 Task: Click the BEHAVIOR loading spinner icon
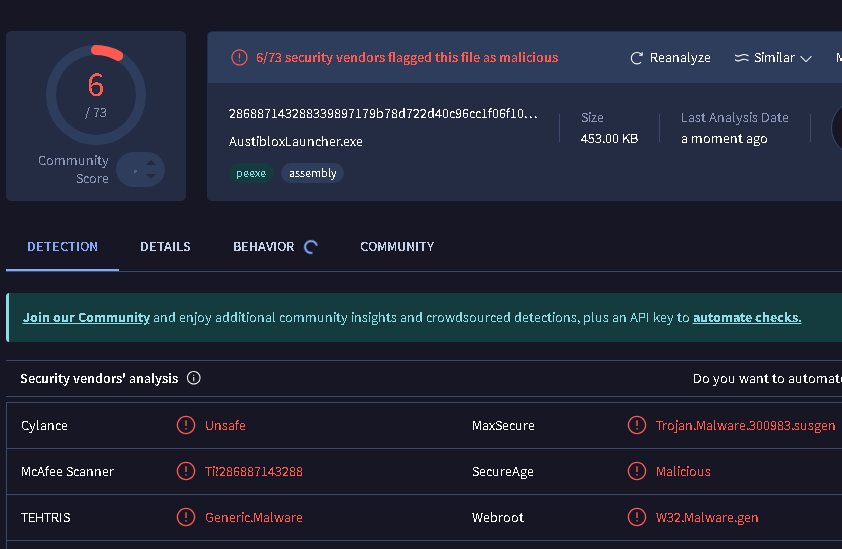[x=311, y=247]
